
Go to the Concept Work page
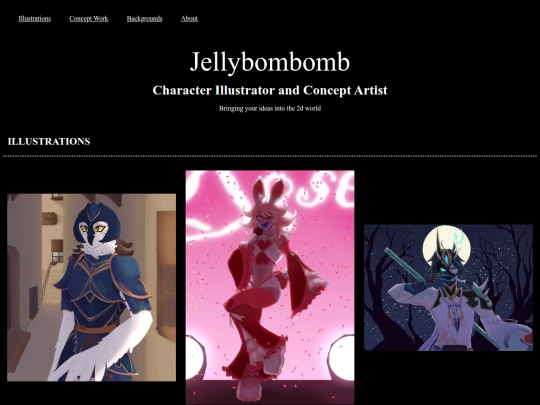click(x=89, y=19)
